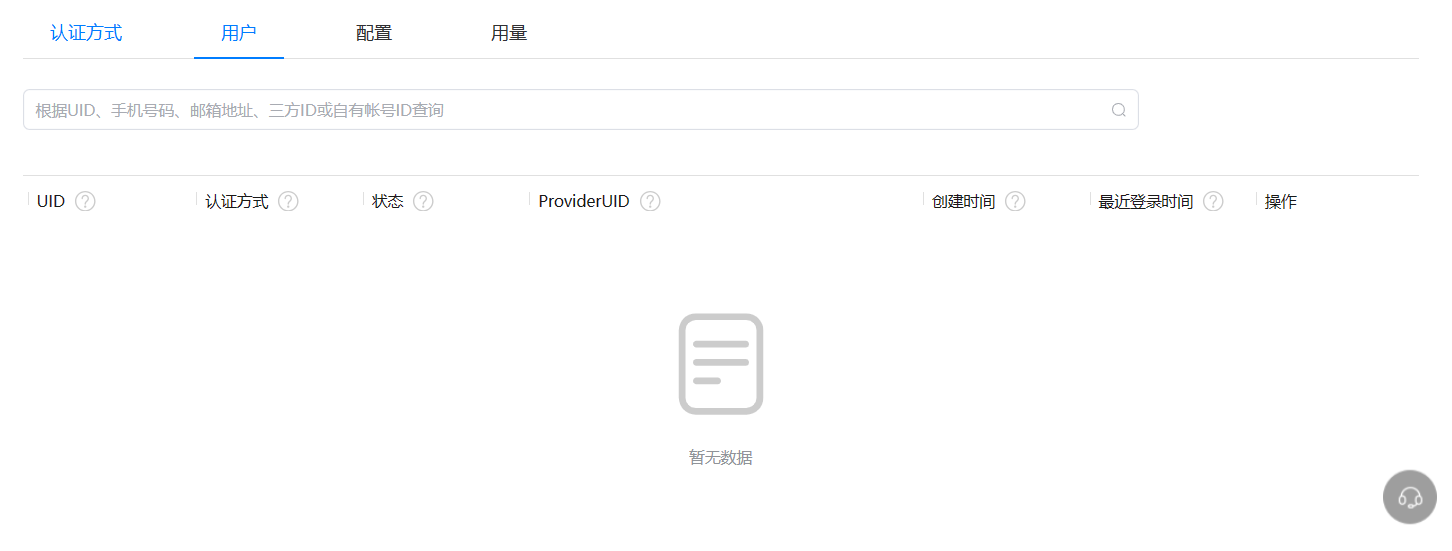Go to the 用量 tab
Image resolution: width=1452 pixels, height=551 pixels.
click(509, 33)
